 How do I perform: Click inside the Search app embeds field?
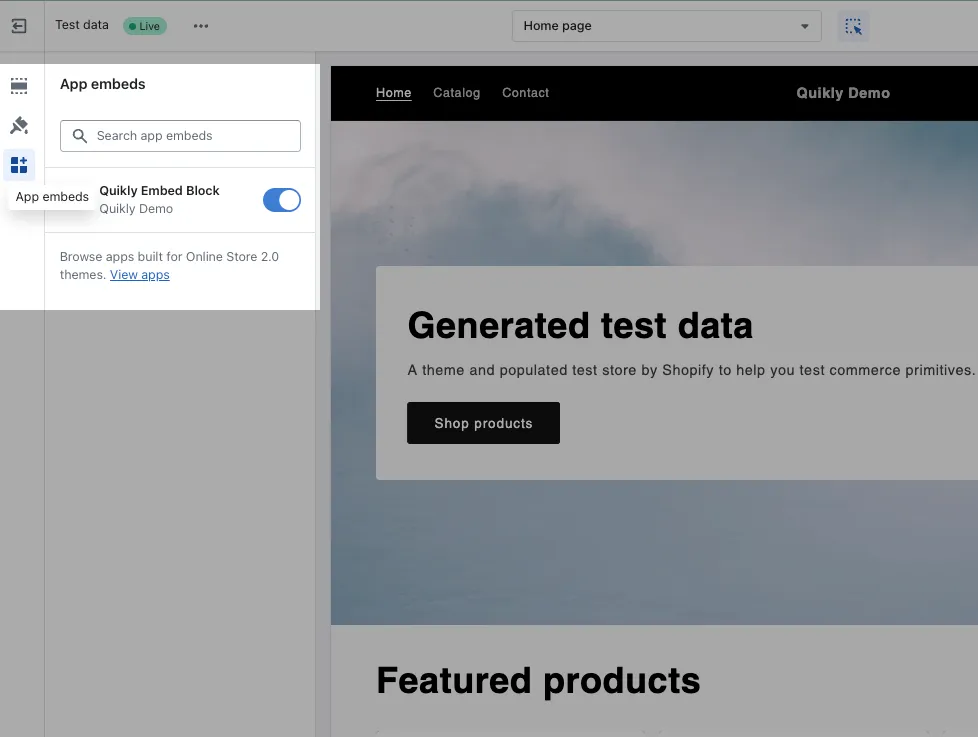pyautogui.click(x=180, y=136)
